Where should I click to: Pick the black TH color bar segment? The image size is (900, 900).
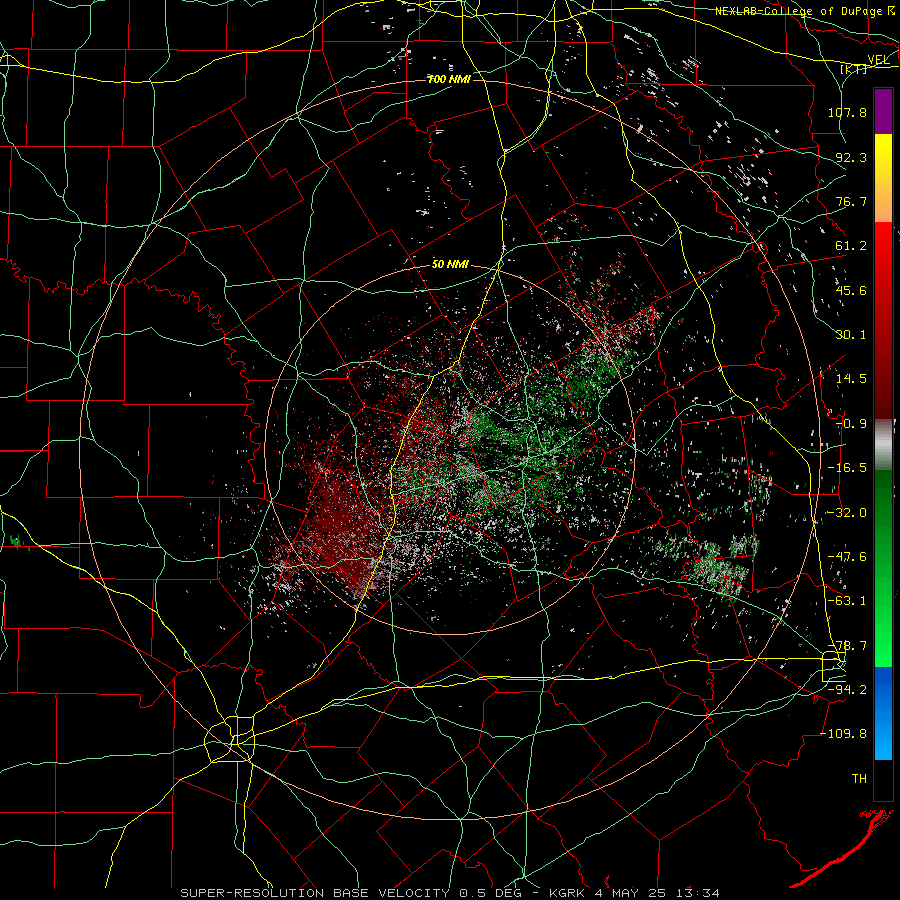point(883,779)
